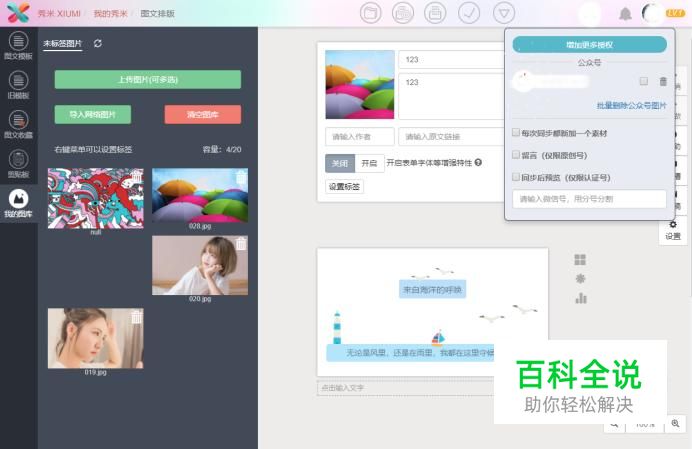This screenshot has height=449, width=692.
Task: Delete the 020.jpg image via trash icon
Action: [x=241, y=243]
